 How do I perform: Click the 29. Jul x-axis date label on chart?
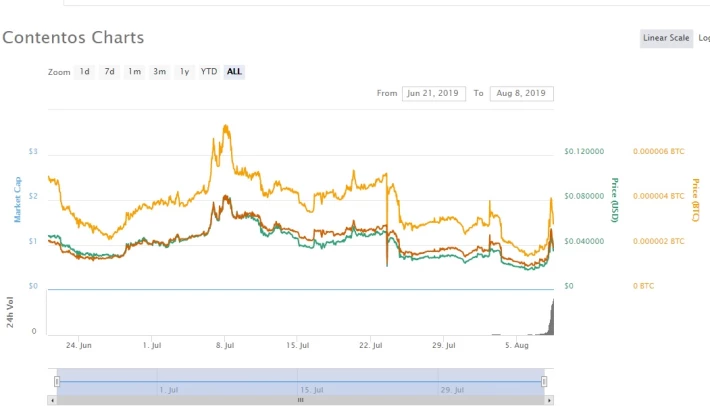tap(444, 345)
